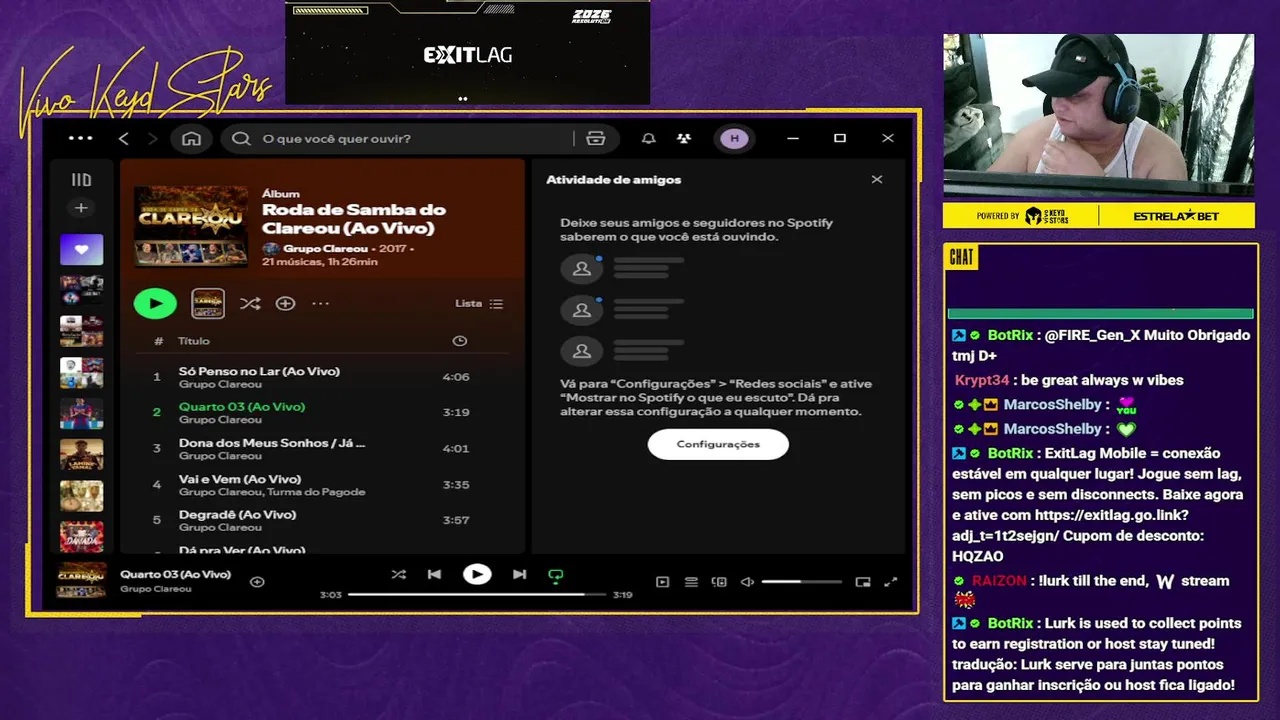
Task: Skip to the next track
Action: pyautogui.click(x=519, y=574)
